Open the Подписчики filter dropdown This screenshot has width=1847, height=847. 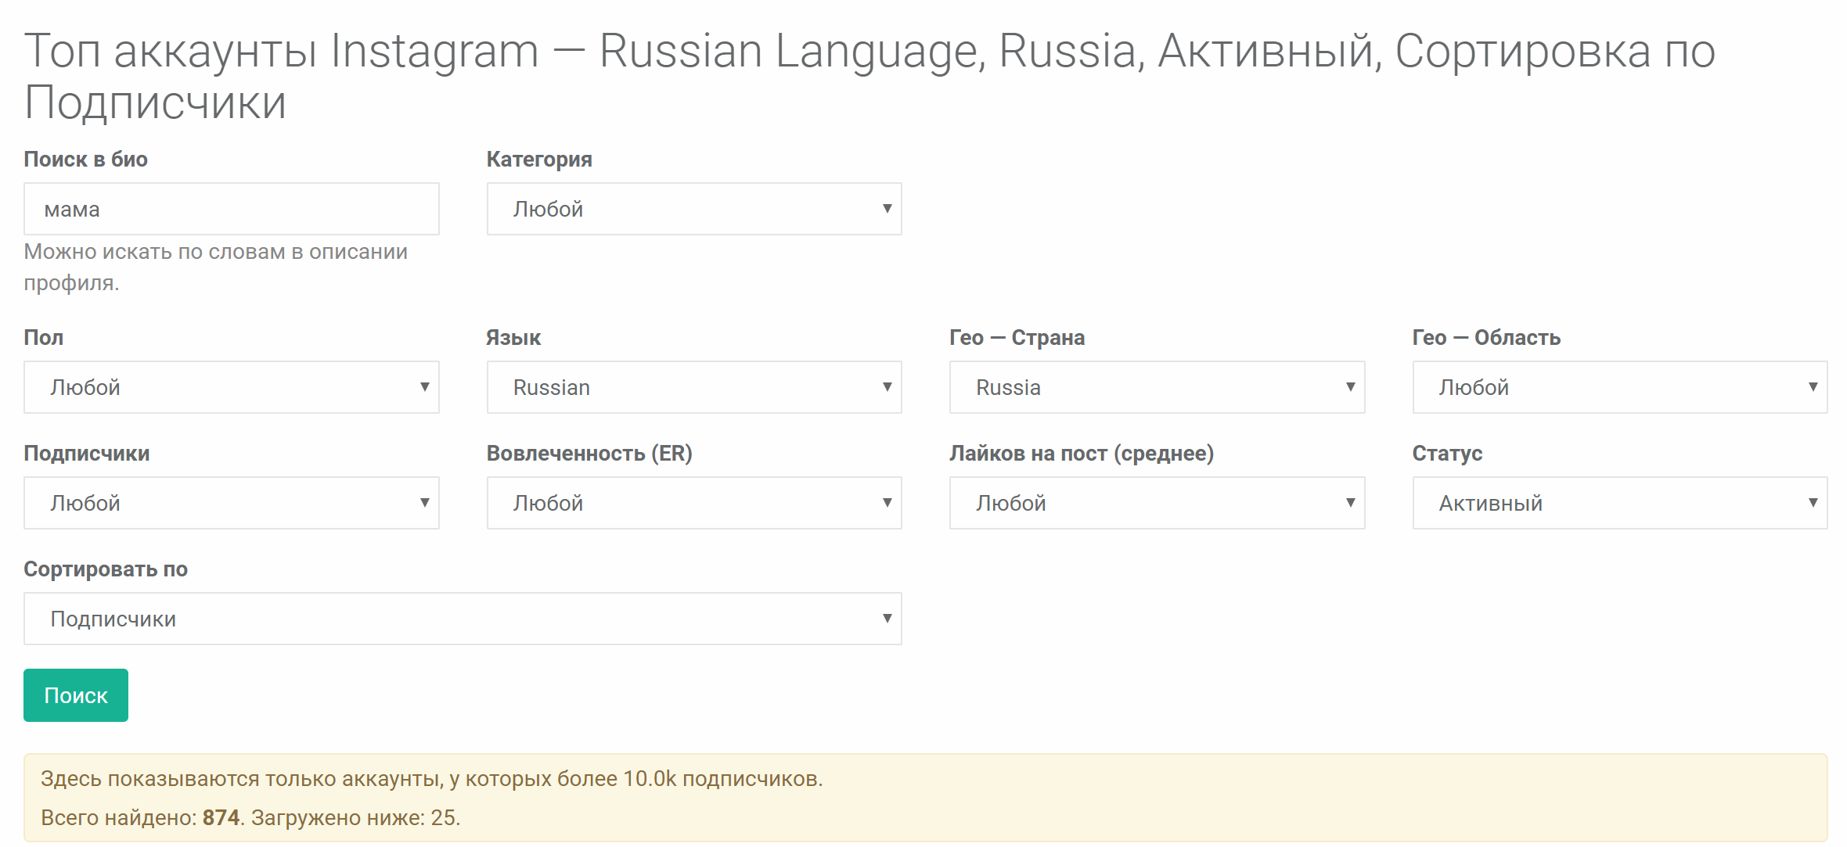(x=231, y=503)
